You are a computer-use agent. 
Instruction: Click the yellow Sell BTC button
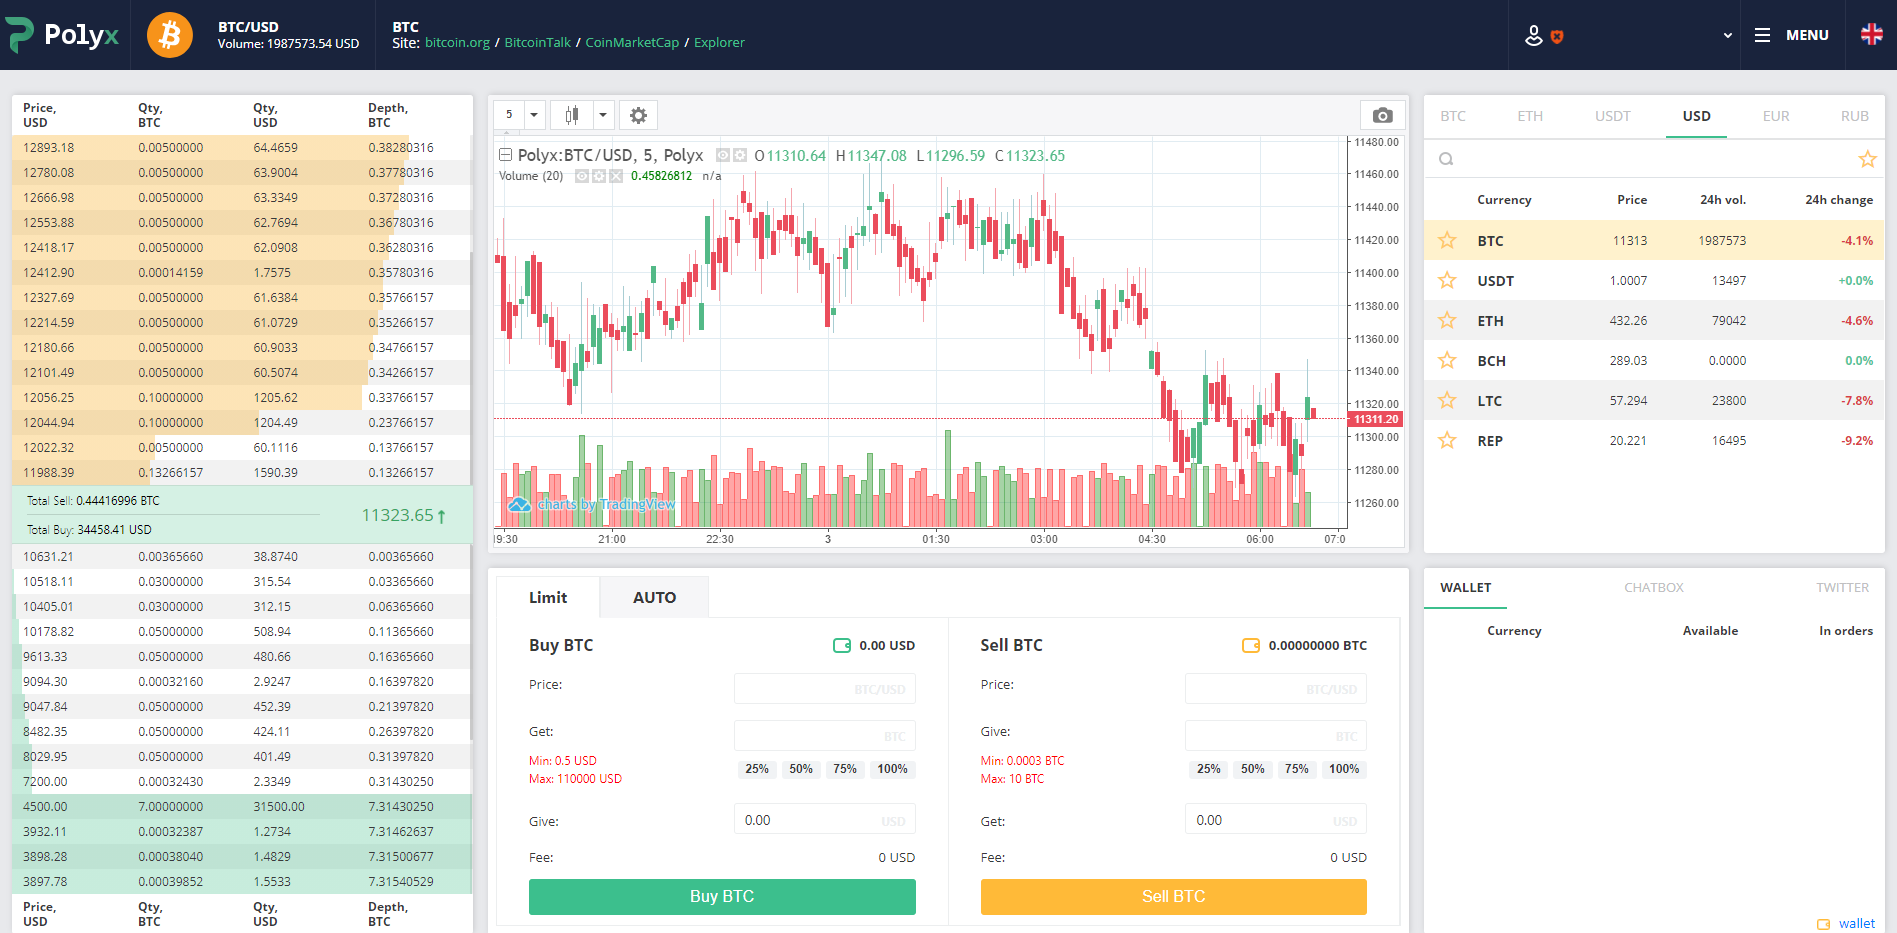[1174, 896]
